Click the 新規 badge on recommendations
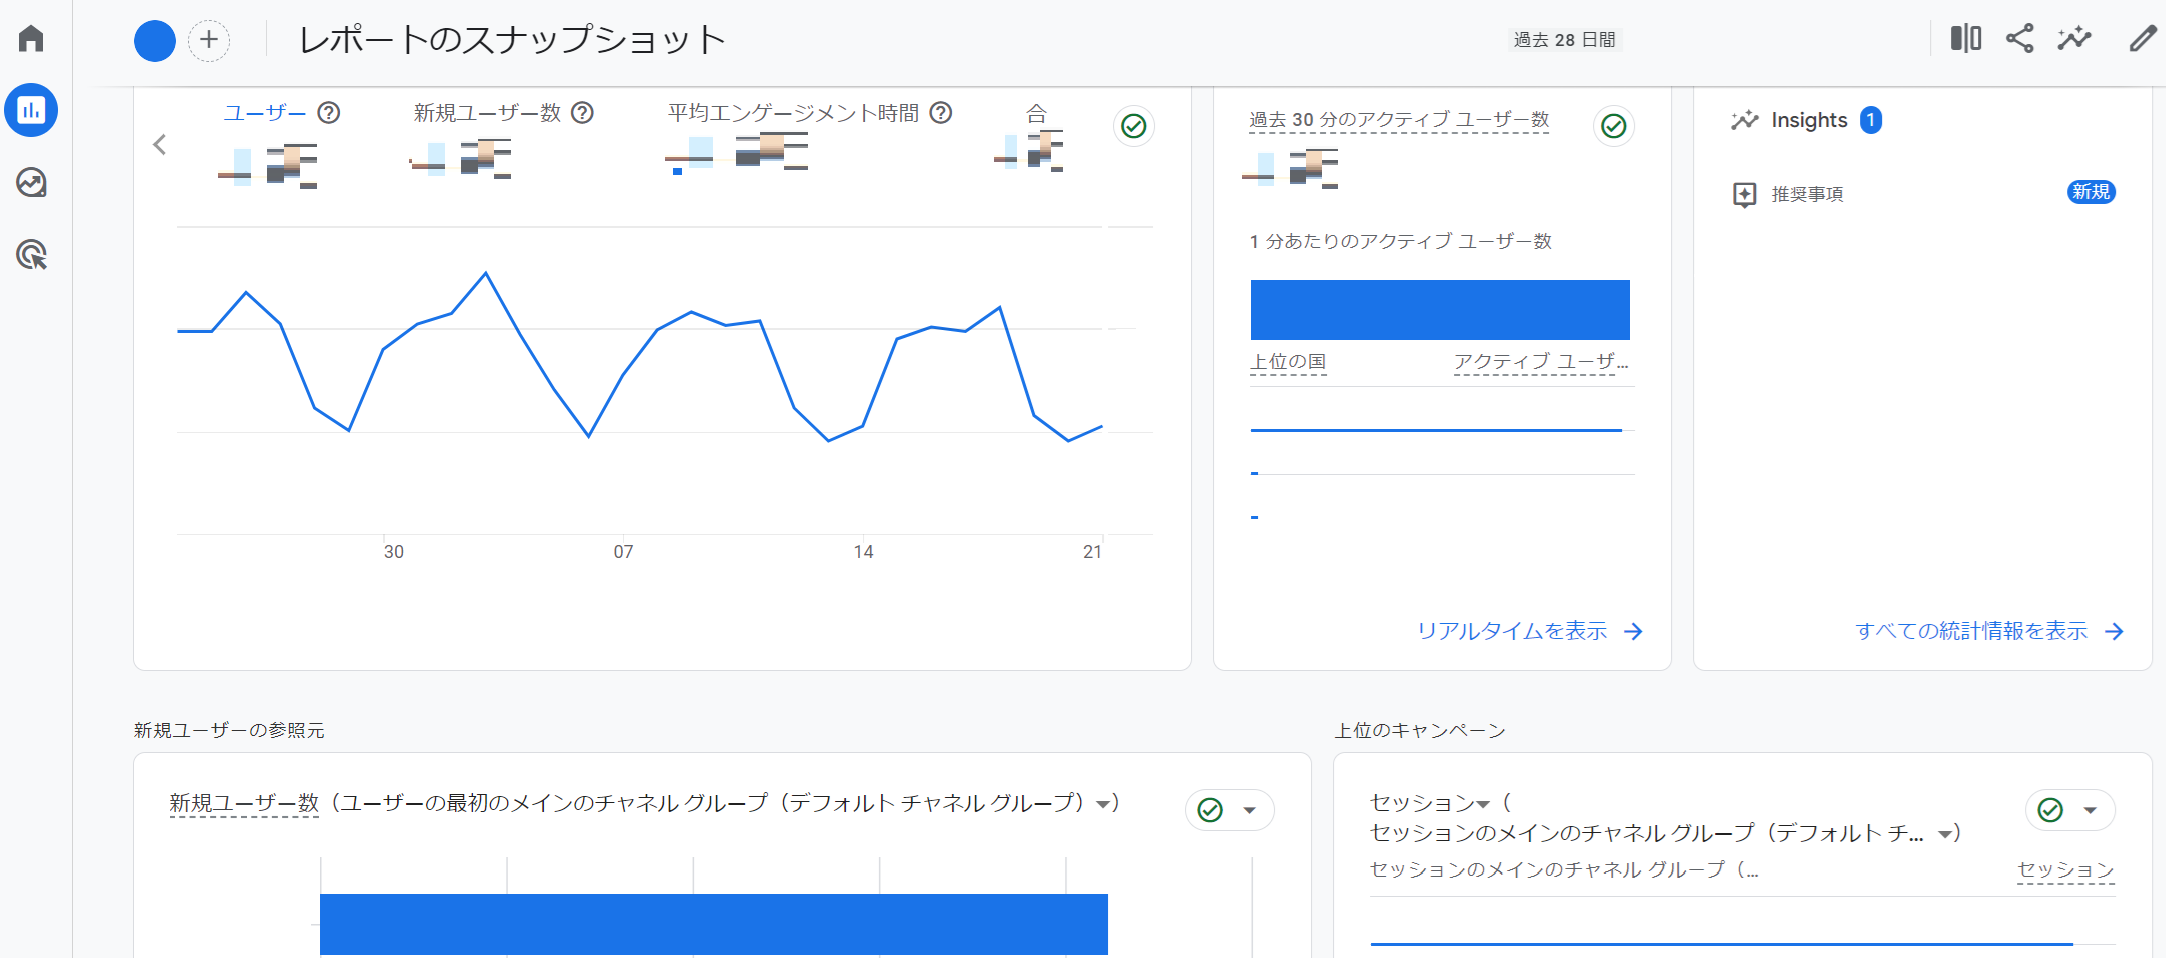Screen dimensions: 2166x958 (2091, 192)
